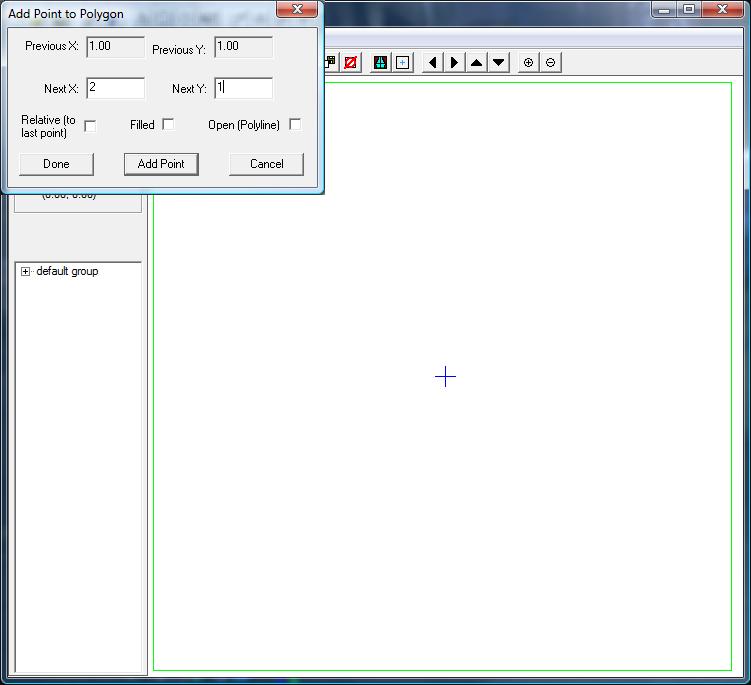The height and width of the screenshot is (685, 751).
Task: Pan view up with up arrow
Action: pos(477,62)
